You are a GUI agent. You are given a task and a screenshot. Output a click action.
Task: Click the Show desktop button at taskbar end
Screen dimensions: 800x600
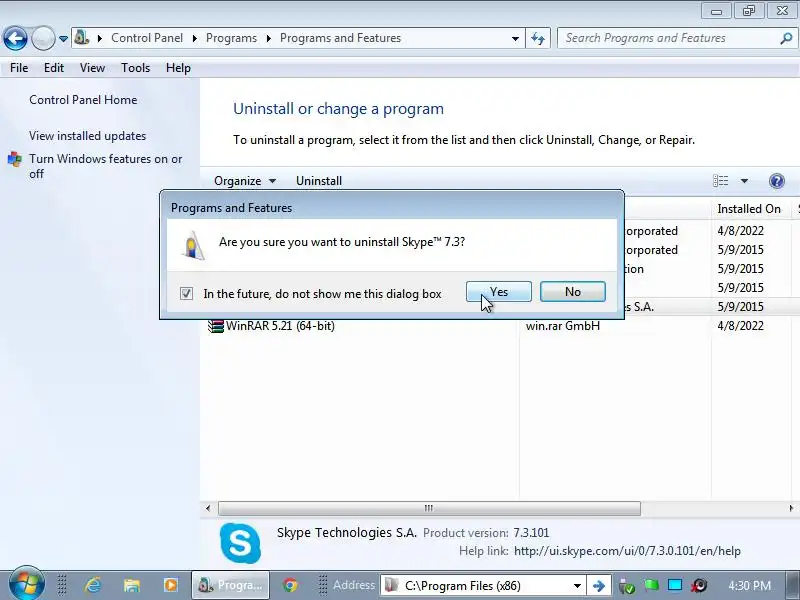[x=794, y=585]
